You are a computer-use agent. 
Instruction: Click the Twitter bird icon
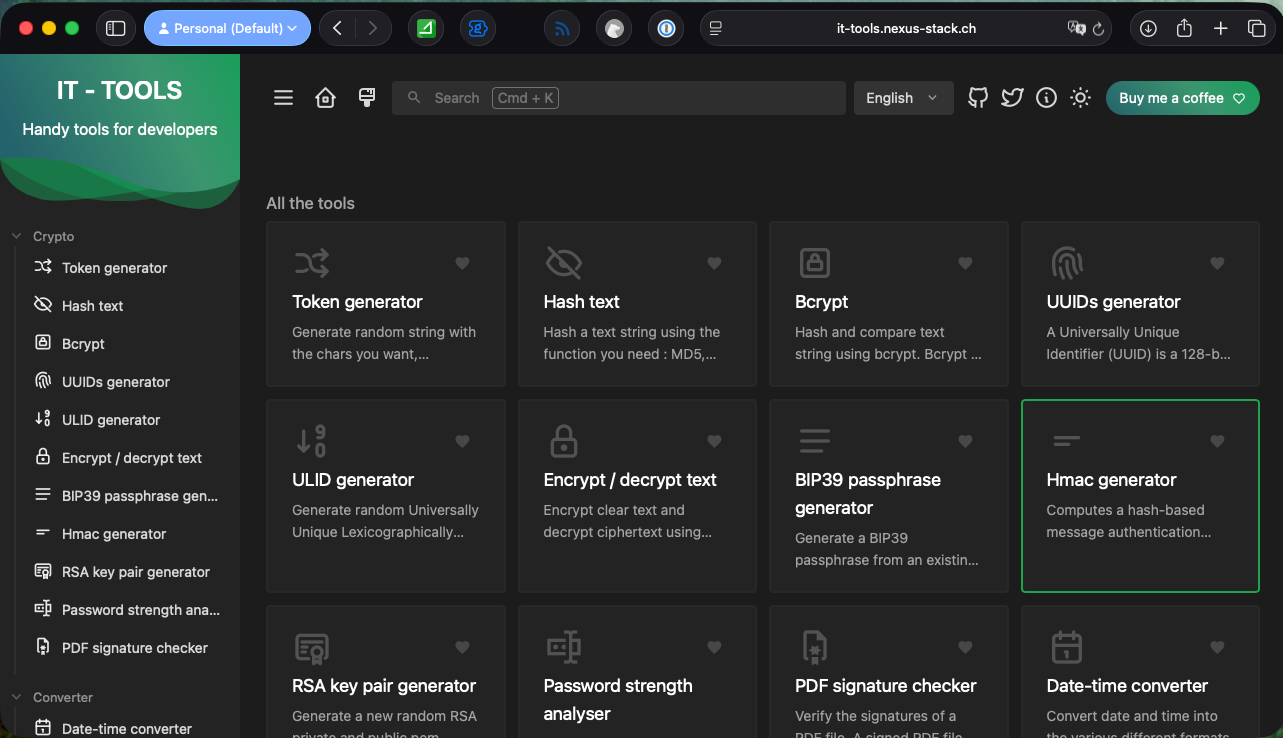pos(1012,98)
